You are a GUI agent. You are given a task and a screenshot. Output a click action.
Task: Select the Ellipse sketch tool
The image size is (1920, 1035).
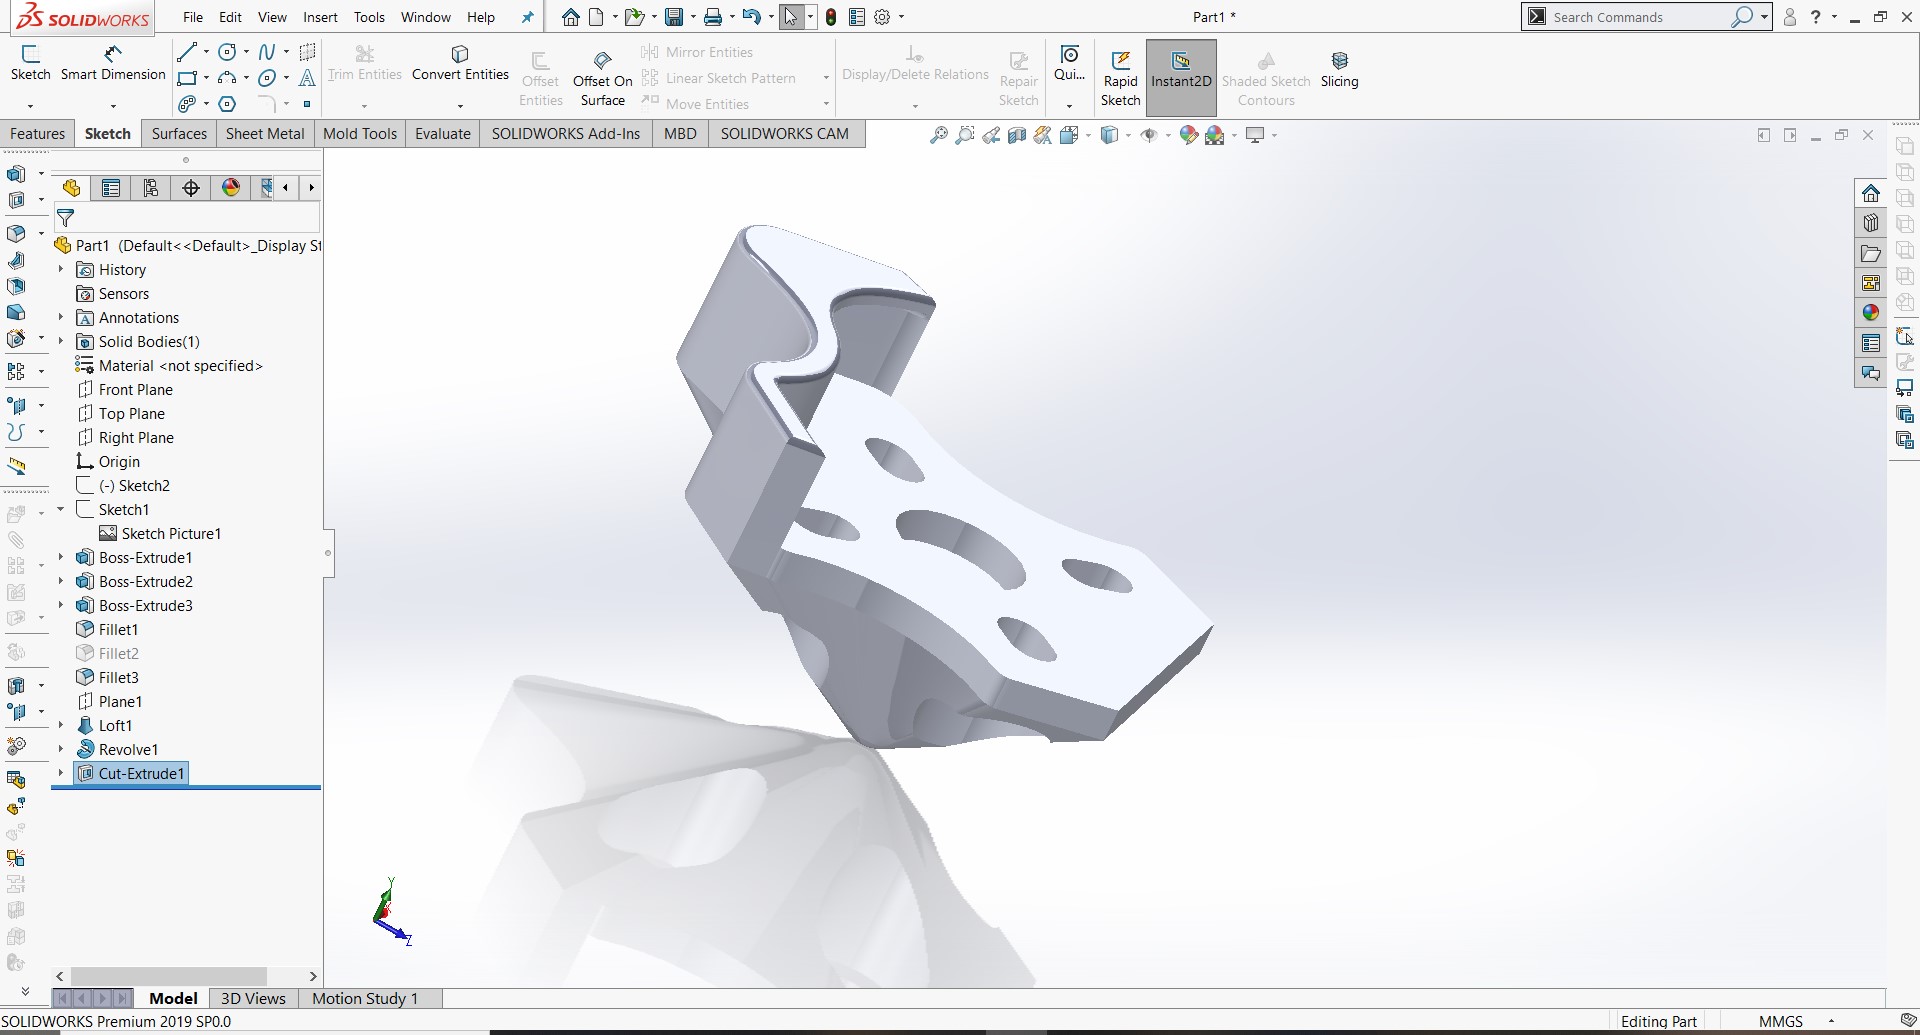[x=267, y=78]
